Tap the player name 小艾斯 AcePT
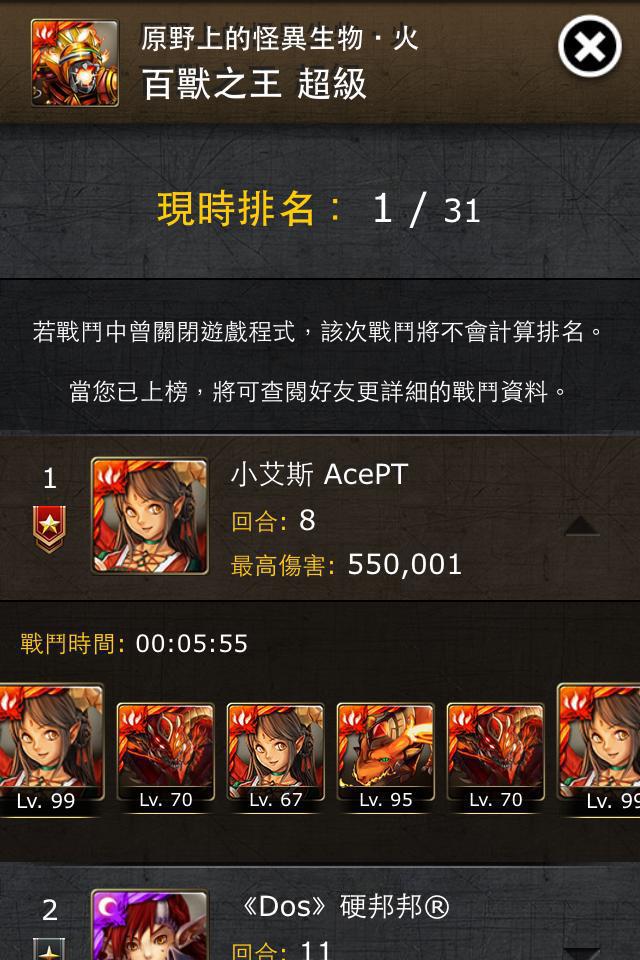The image size is (640, 960). [x=320, y=474]
